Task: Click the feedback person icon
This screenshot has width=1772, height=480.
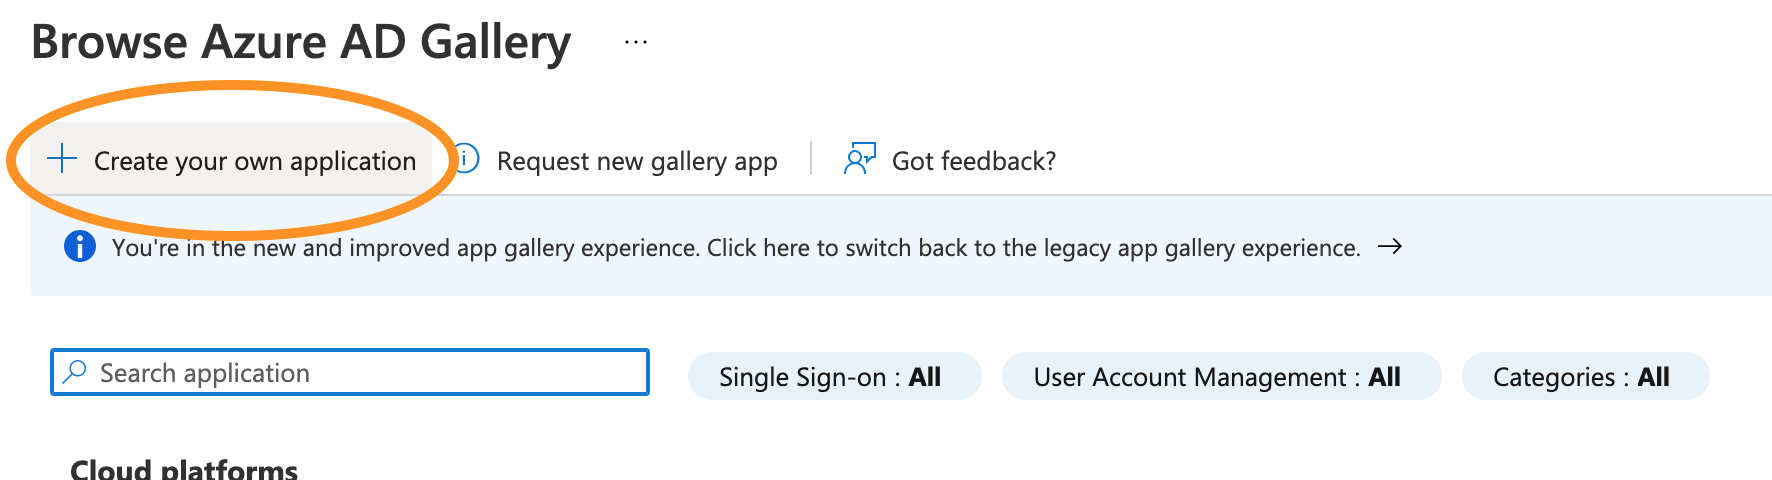Action: [x=859, y=159]
